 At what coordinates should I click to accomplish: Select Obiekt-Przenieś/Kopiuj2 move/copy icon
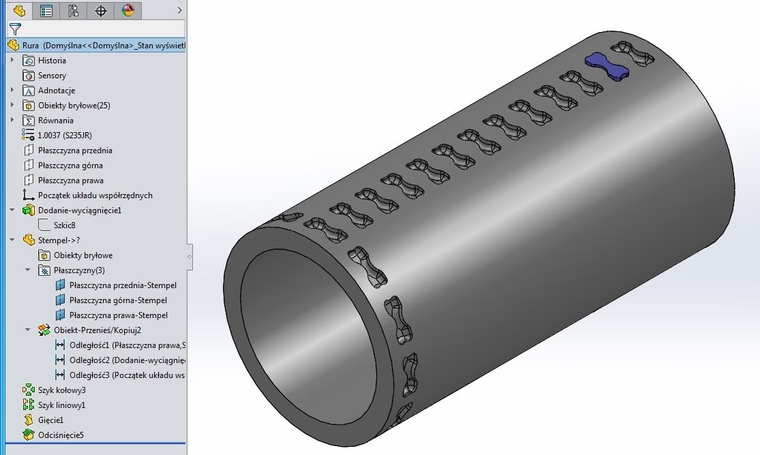[44, 330]
